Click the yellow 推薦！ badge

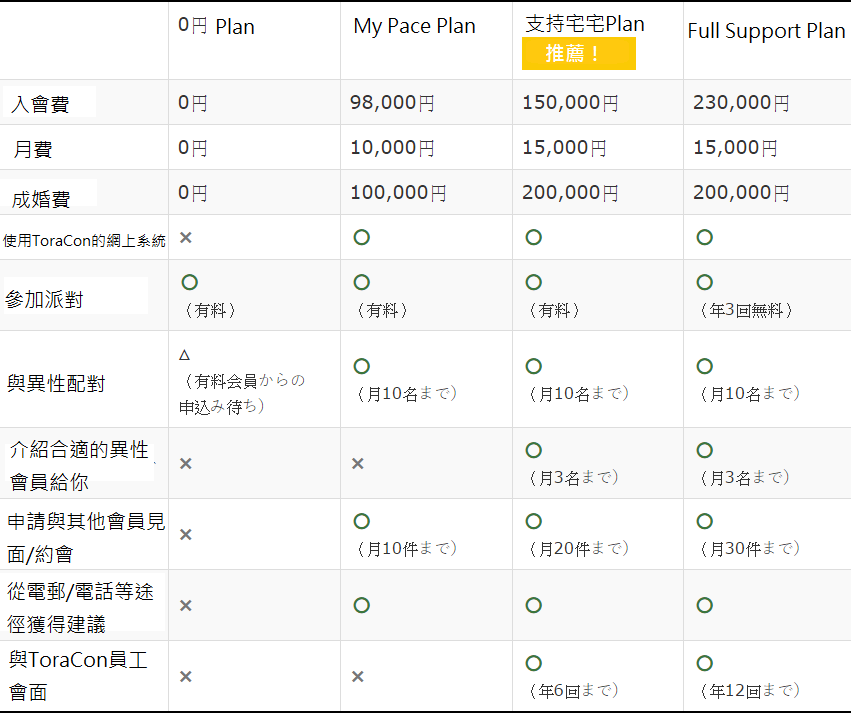578,54
